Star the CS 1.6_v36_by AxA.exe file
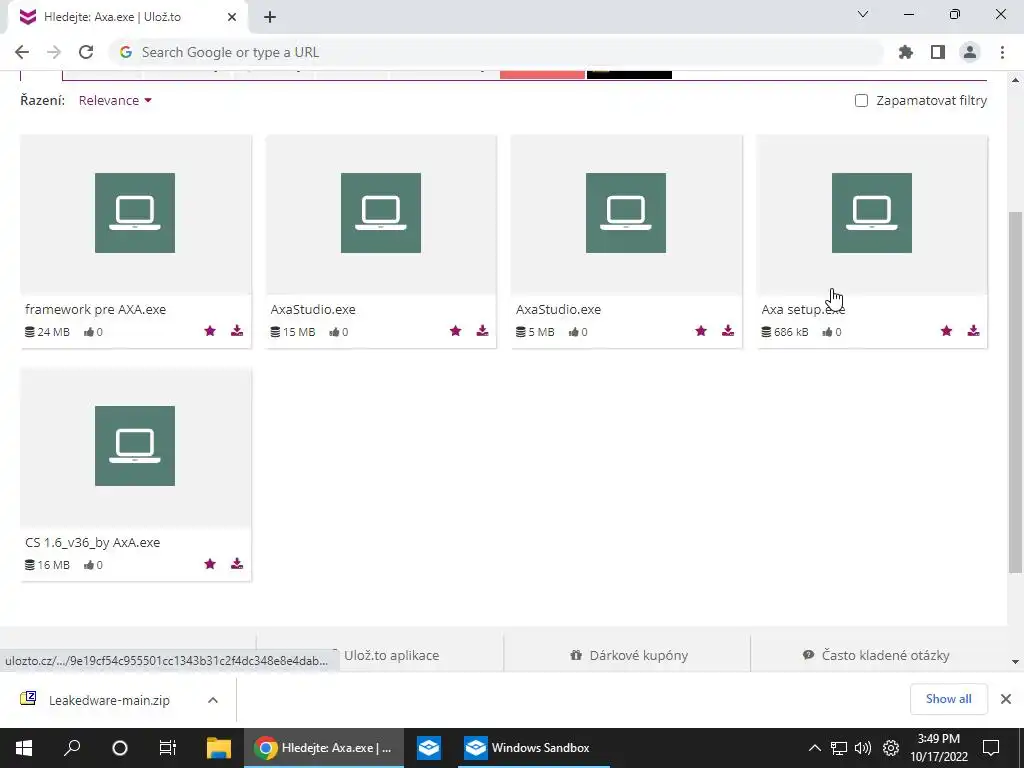This screenshot has width=1024, height=768. pyautogui.click(x=210, y=564)
